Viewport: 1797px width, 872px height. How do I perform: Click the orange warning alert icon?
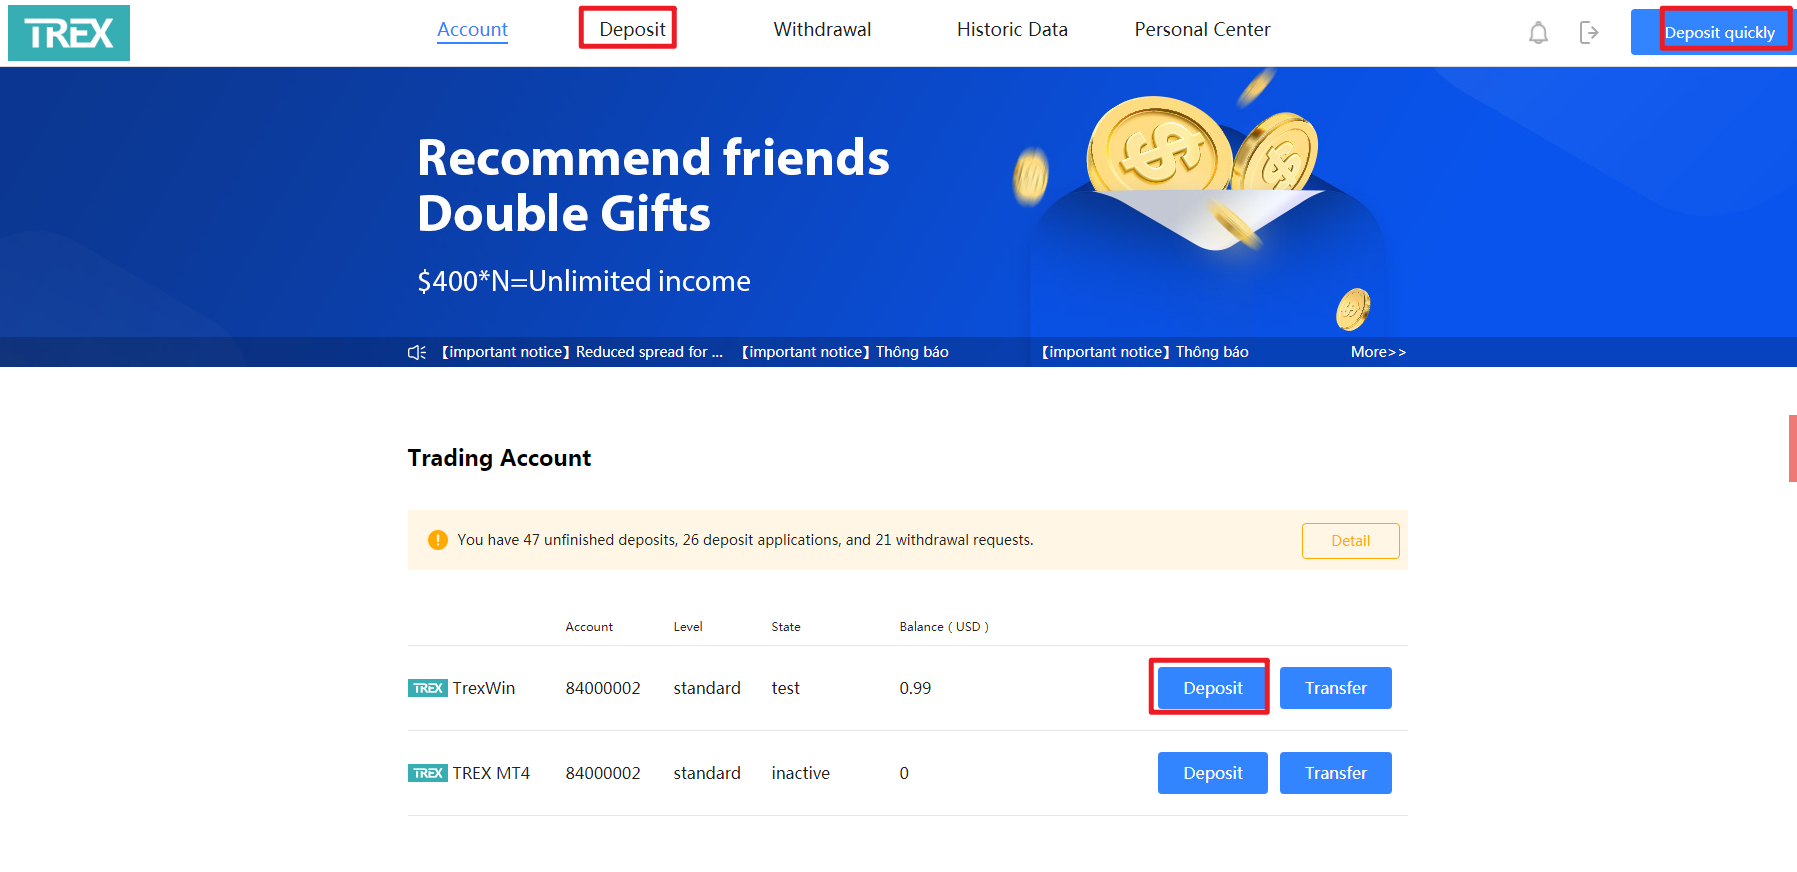pyautogui.click(x=438, y=540)
